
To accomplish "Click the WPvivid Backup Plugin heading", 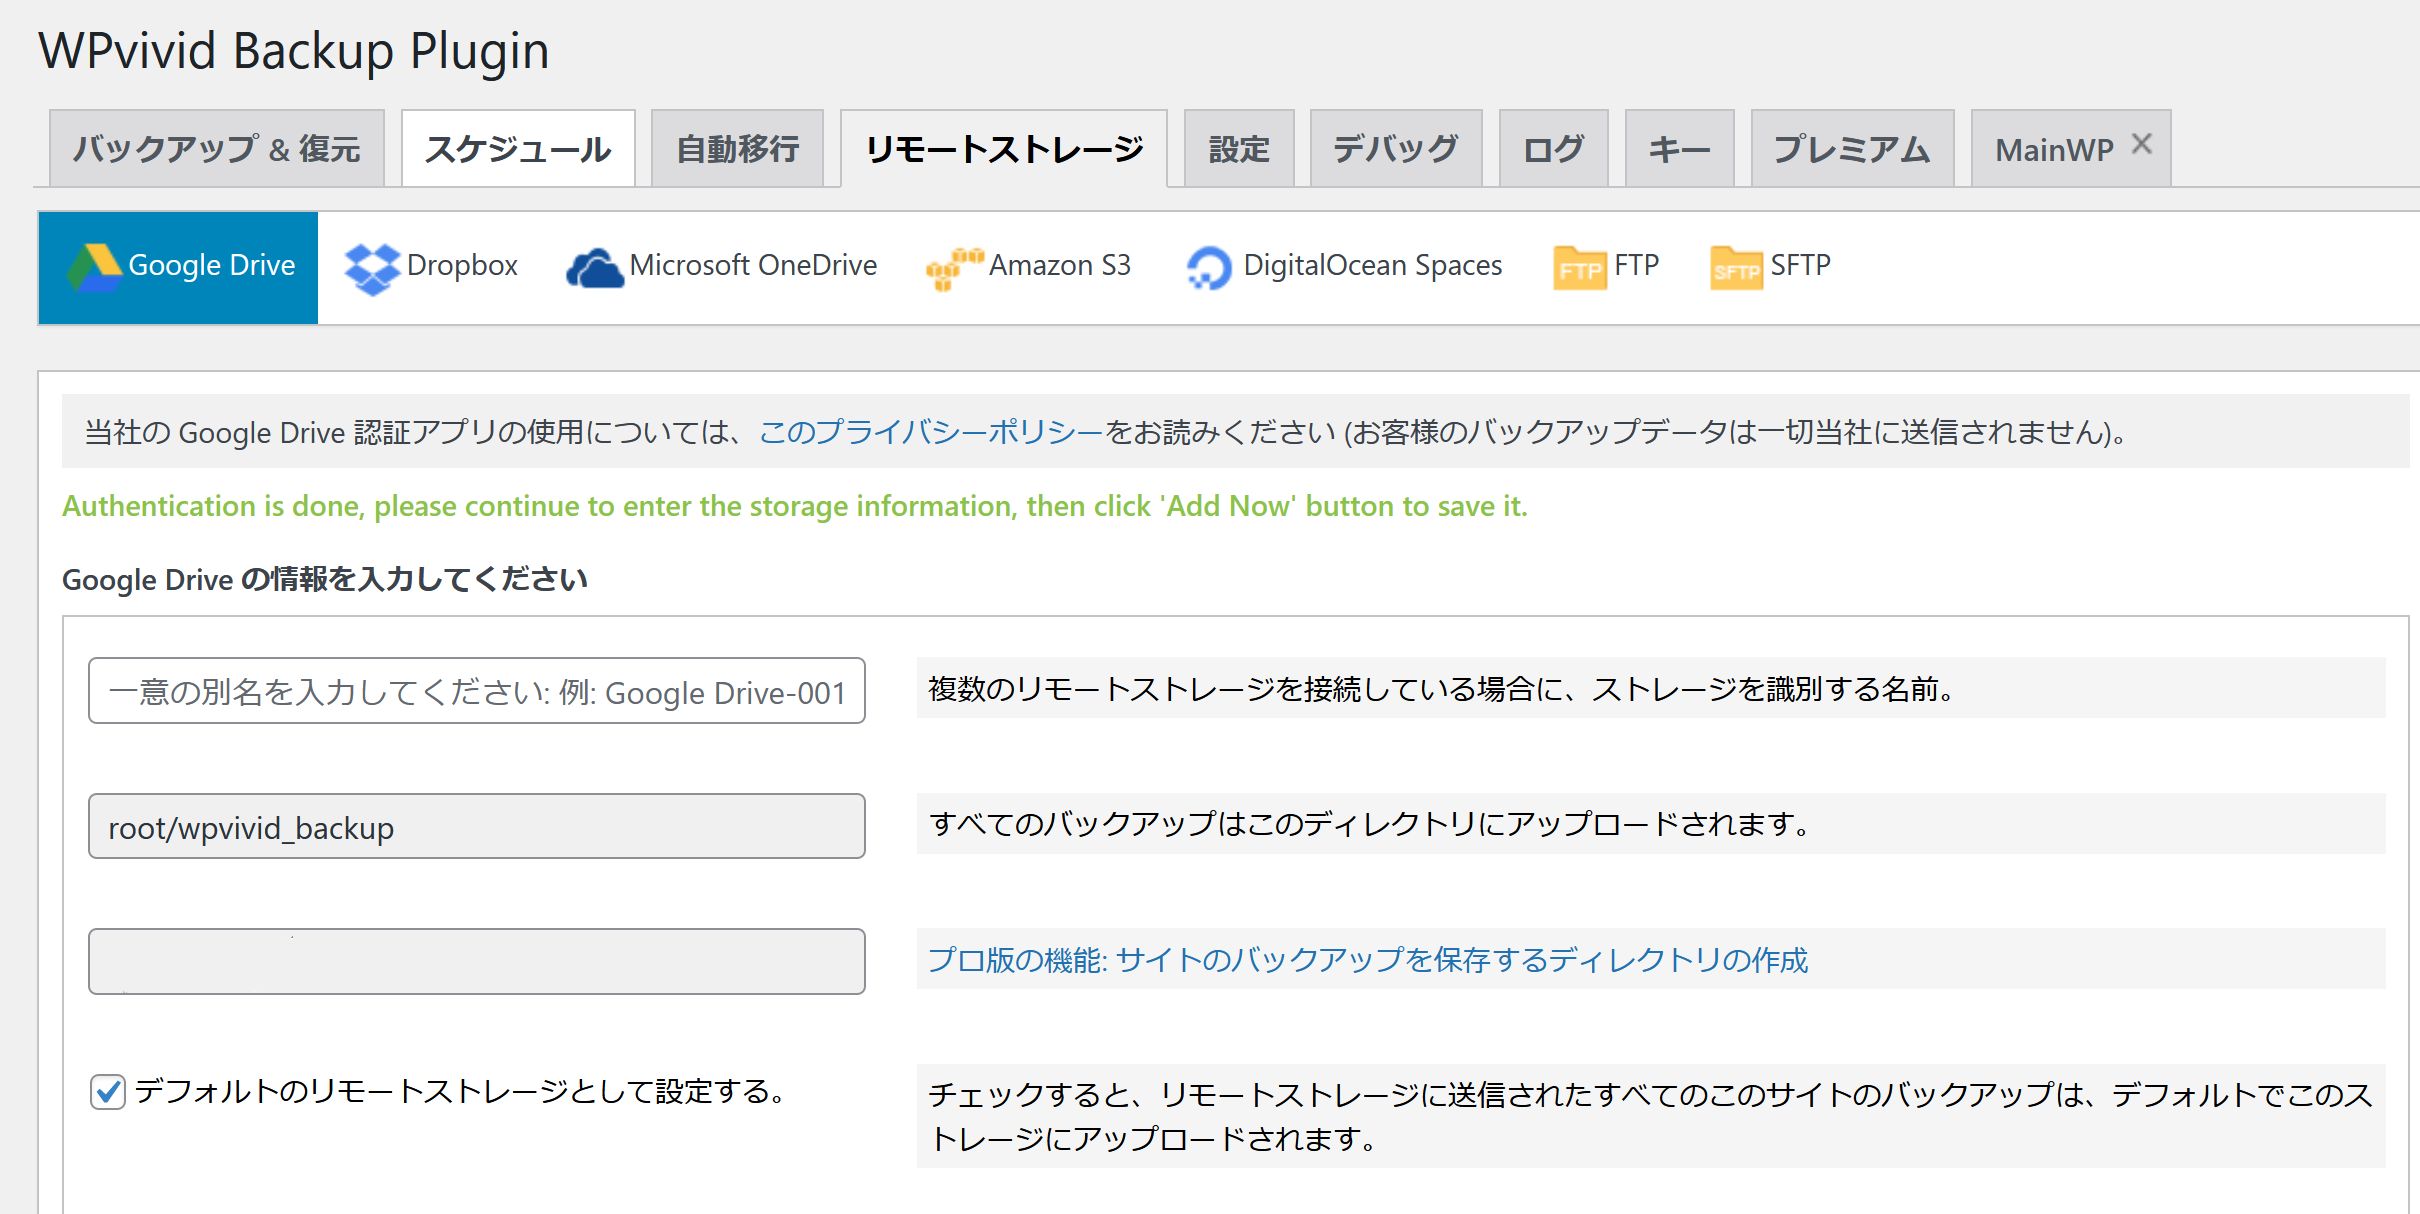I will 294,51.
